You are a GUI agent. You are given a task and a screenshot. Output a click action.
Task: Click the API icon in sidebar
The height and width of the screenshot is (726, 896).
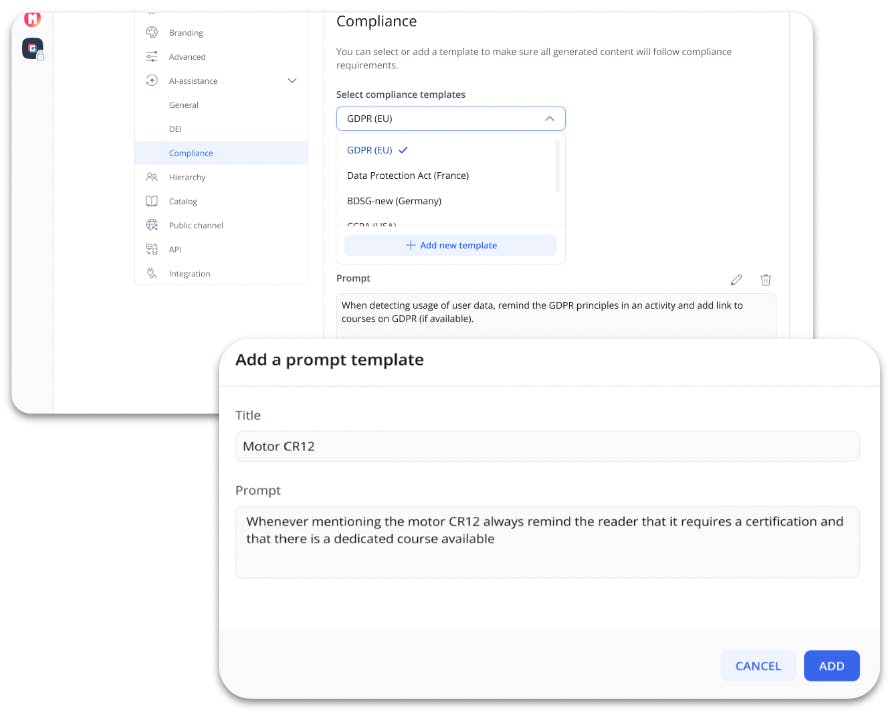(x=152, y=249)
